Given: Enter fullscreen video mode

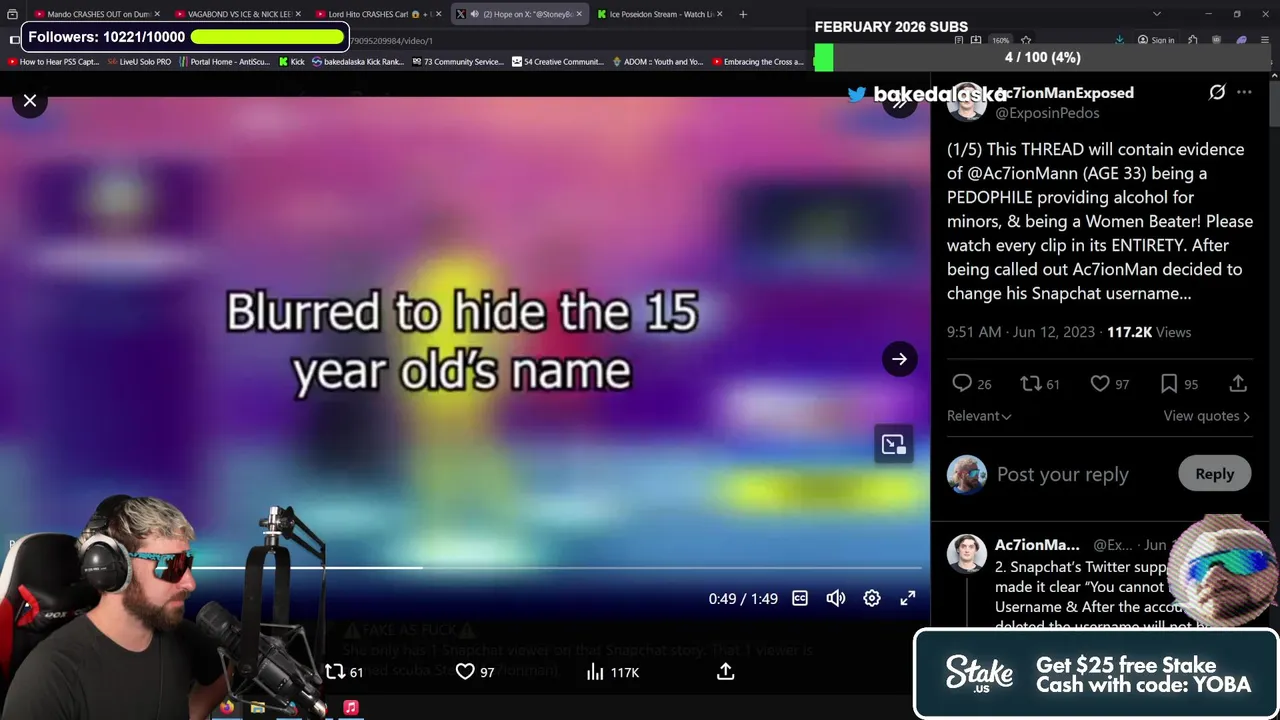Looking at the screenshot, I should pos(908,598).
